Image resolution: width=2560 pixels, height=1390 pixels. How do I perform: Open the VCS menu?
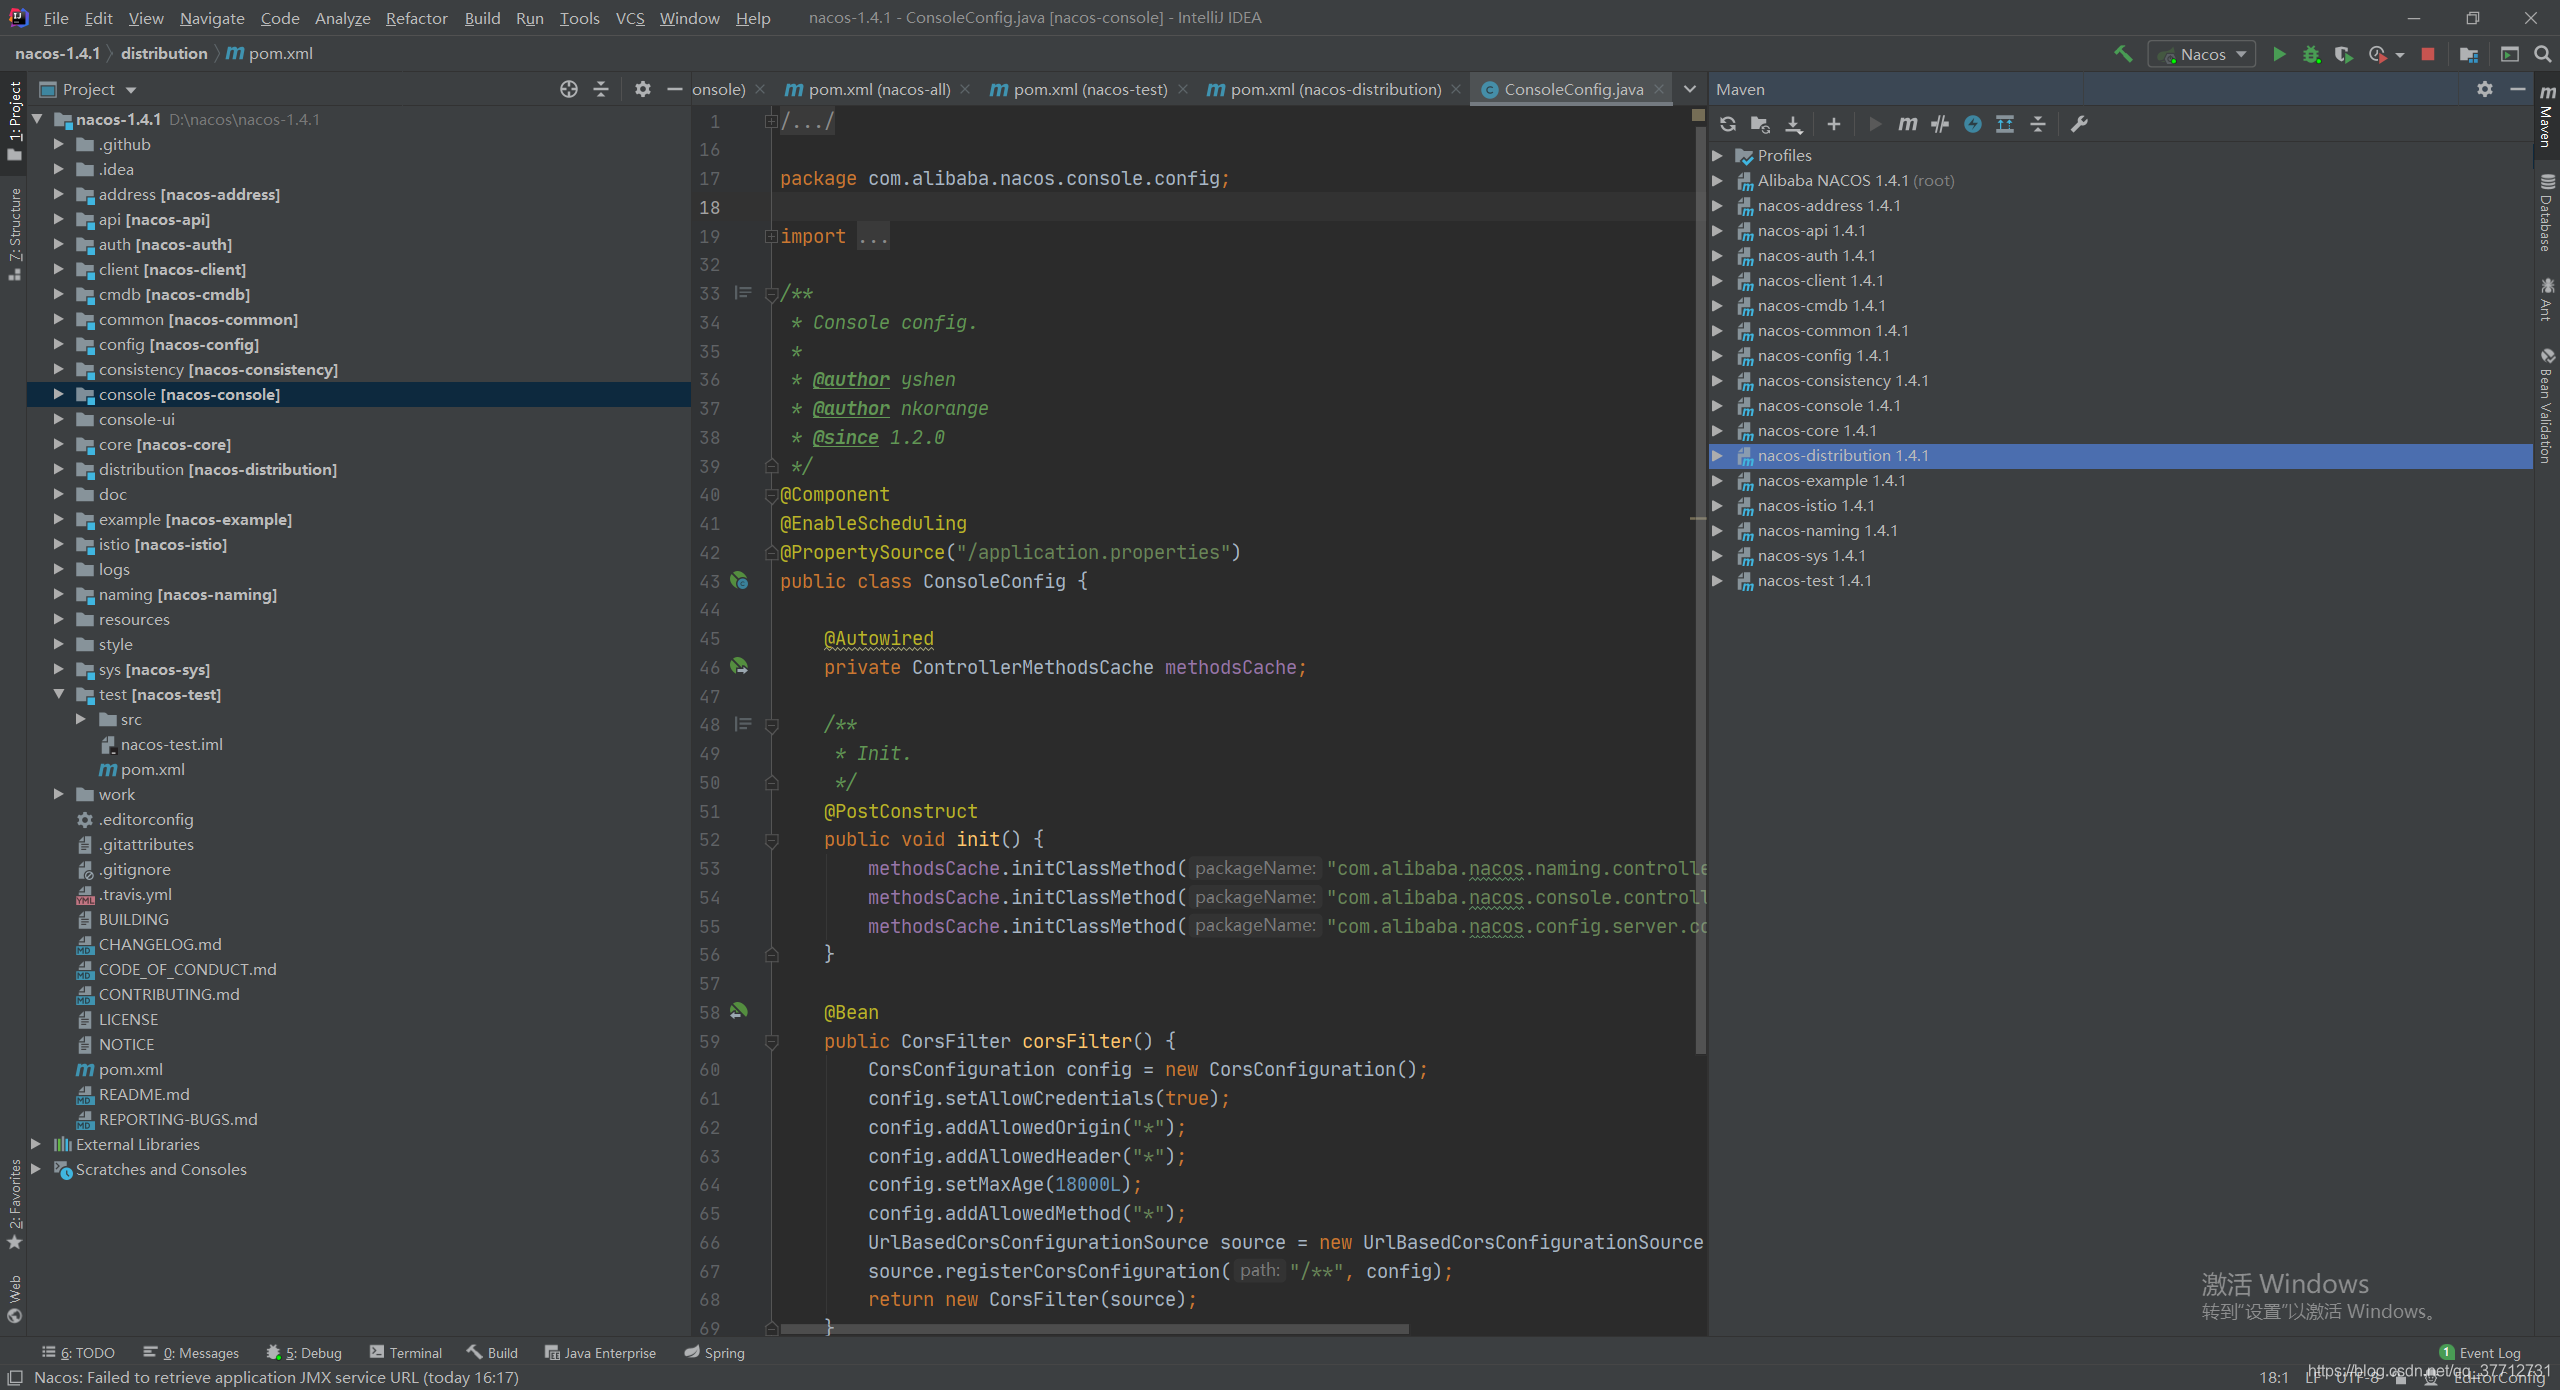click(630, 18)
